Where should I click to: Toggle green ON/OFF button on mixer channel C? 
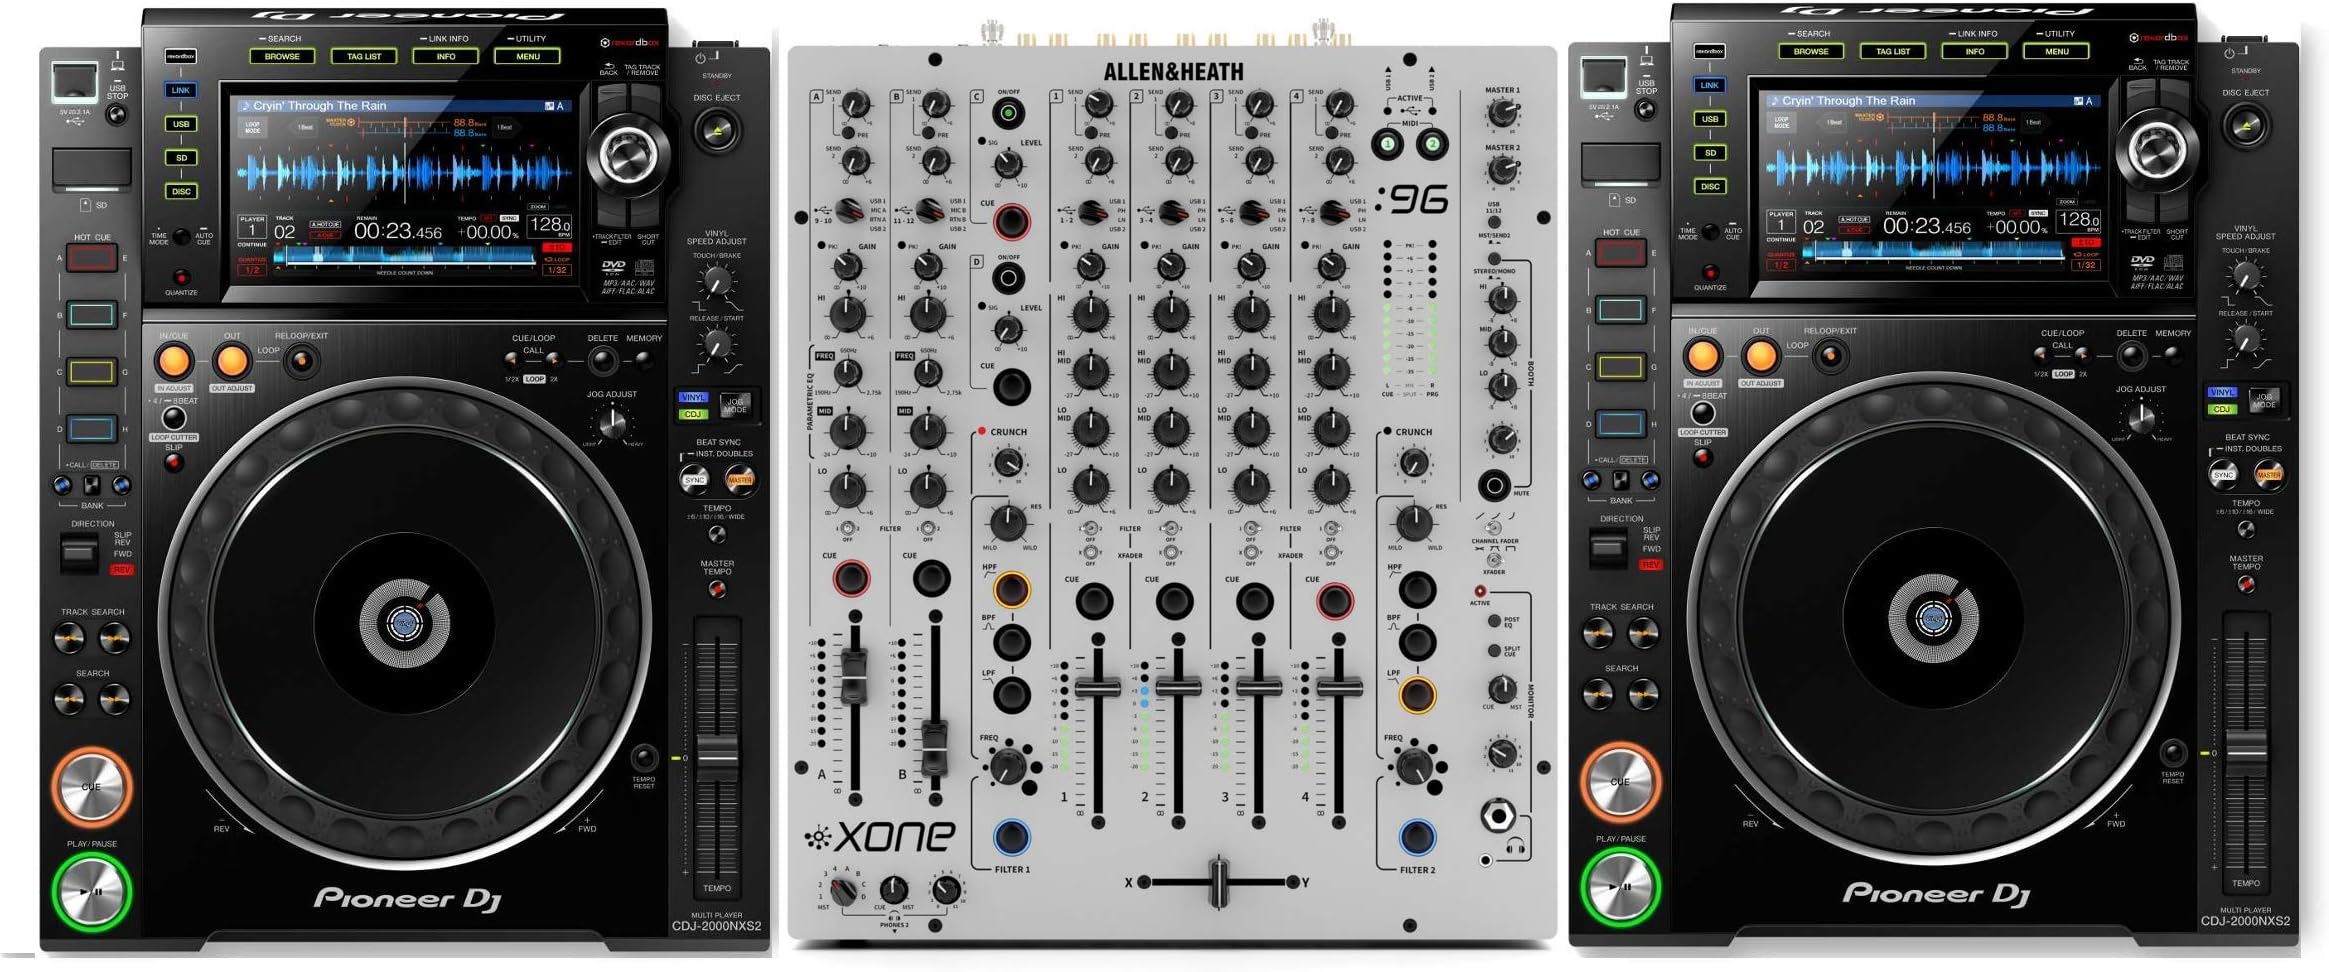point(1008,113)
